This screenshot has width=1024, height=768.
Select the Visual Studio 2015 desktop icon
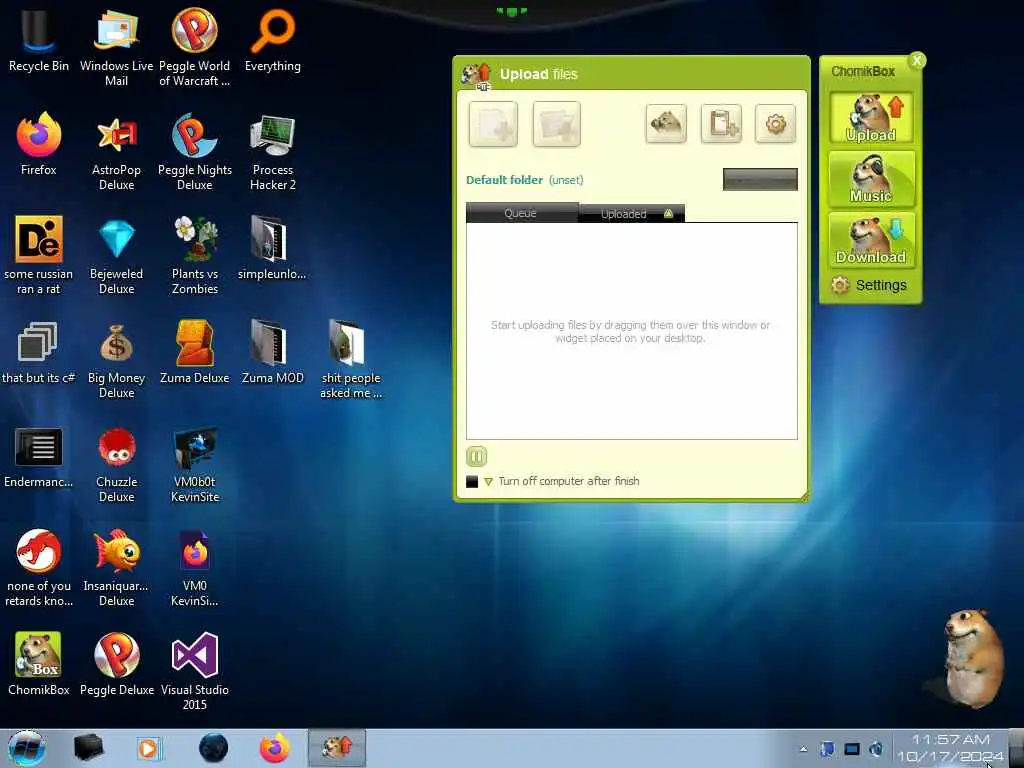(x=195, y=671)
